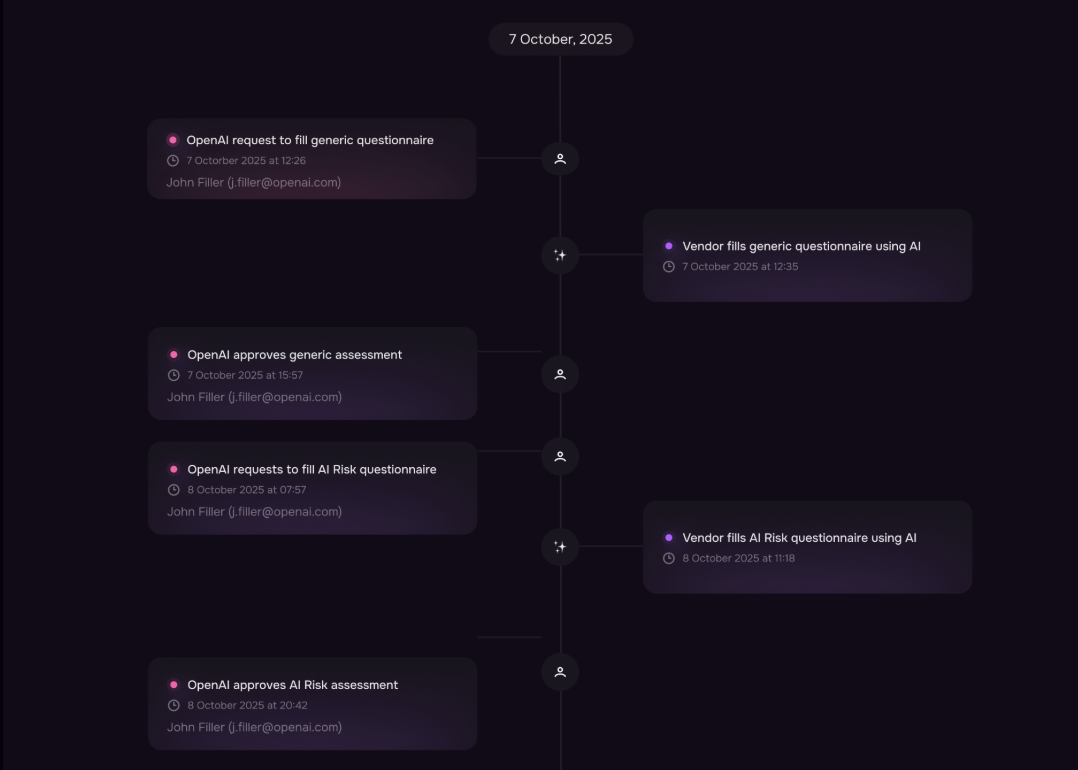
Task: Open the 7 October, 2025 date selector
Action: pyautogui.click(x=560, y=39)
